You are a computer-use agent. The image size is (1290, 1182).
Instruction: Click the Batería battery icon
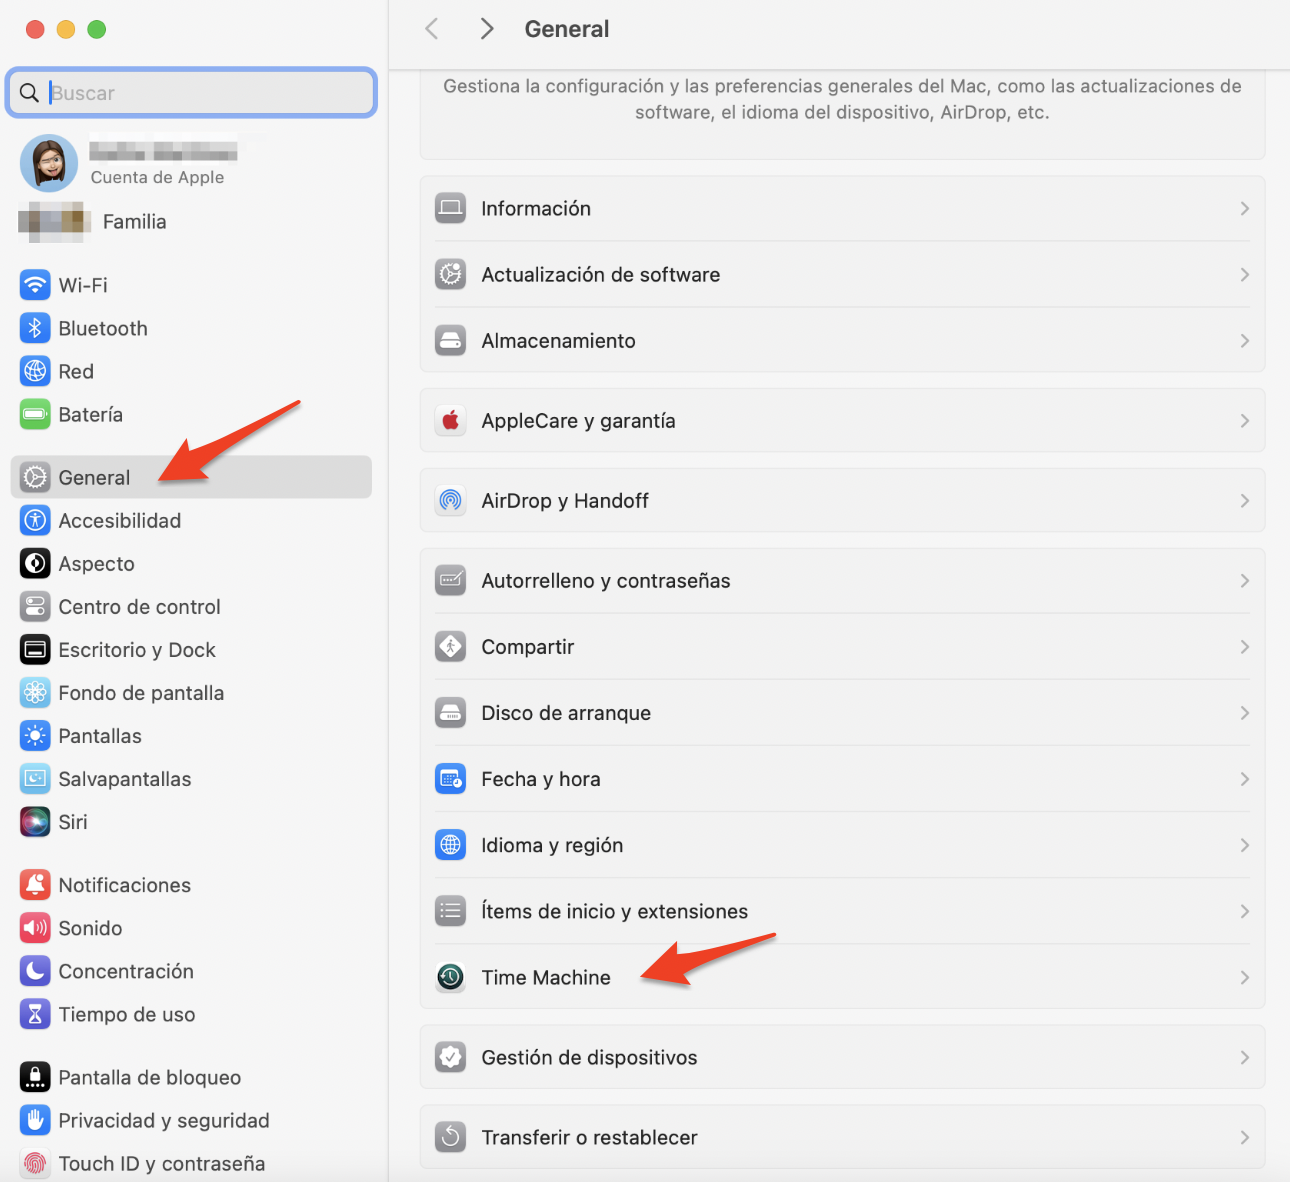click(35, 414)
